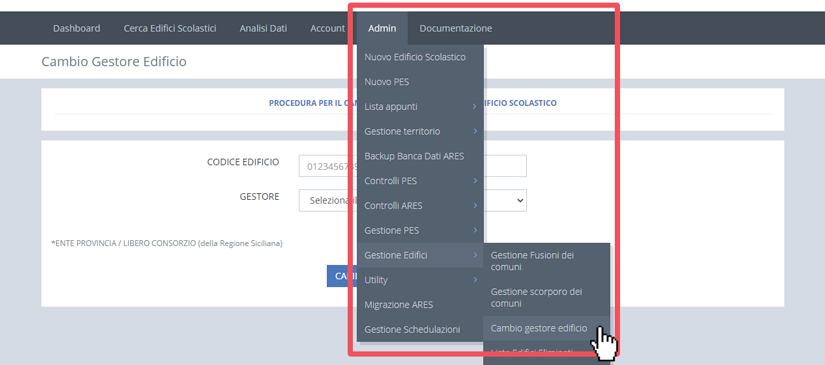Image resolution: width=825 pixels, height=365 pixels.
Task: Open the Dashboard nav item
Action: pos(76,28)
